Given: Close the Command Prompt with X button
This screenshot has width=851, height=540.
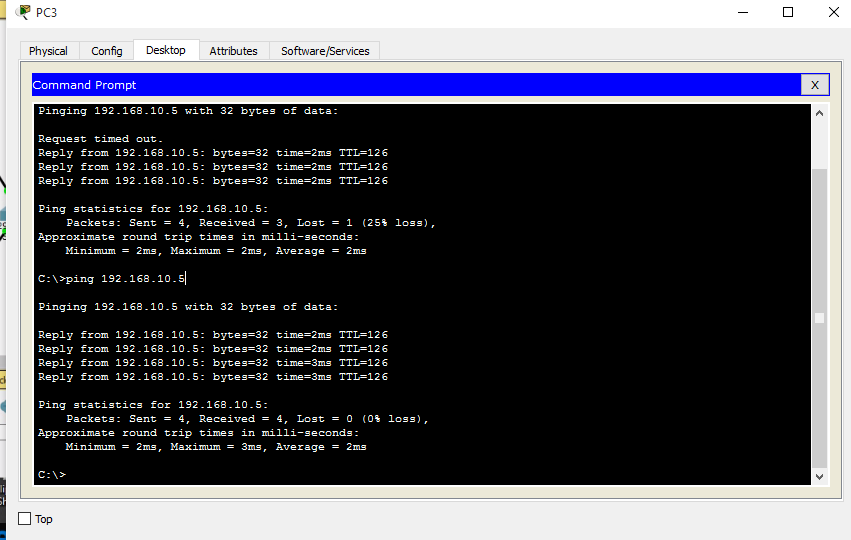Looking at the screenshot, I should [815, 85].
